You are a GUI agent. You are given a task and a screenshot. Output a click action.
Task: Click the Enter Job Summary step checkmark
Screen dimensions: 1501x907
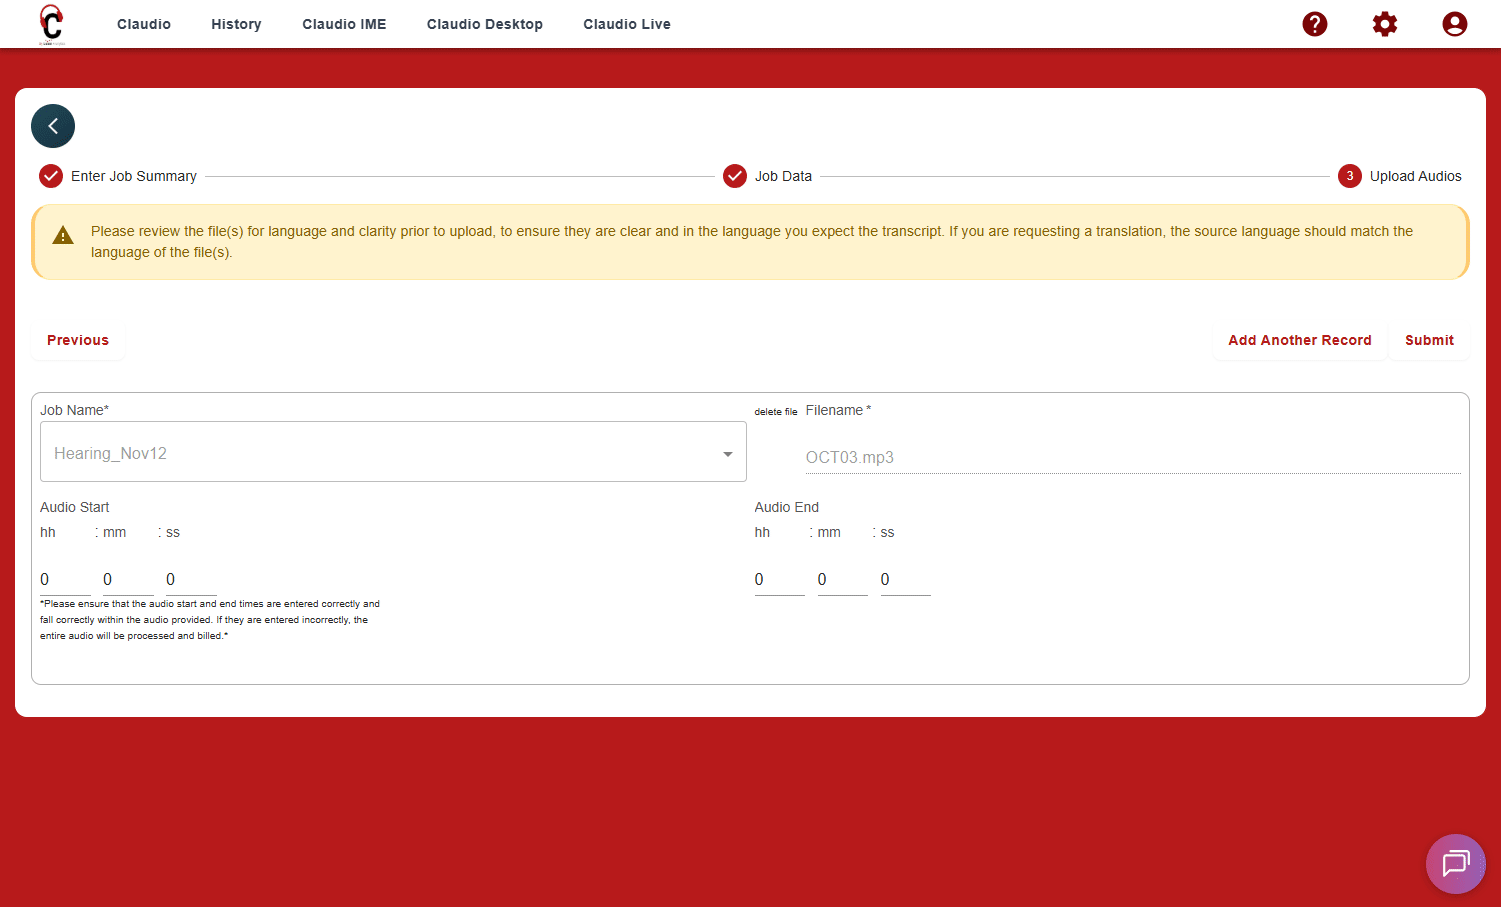(51, 176)
